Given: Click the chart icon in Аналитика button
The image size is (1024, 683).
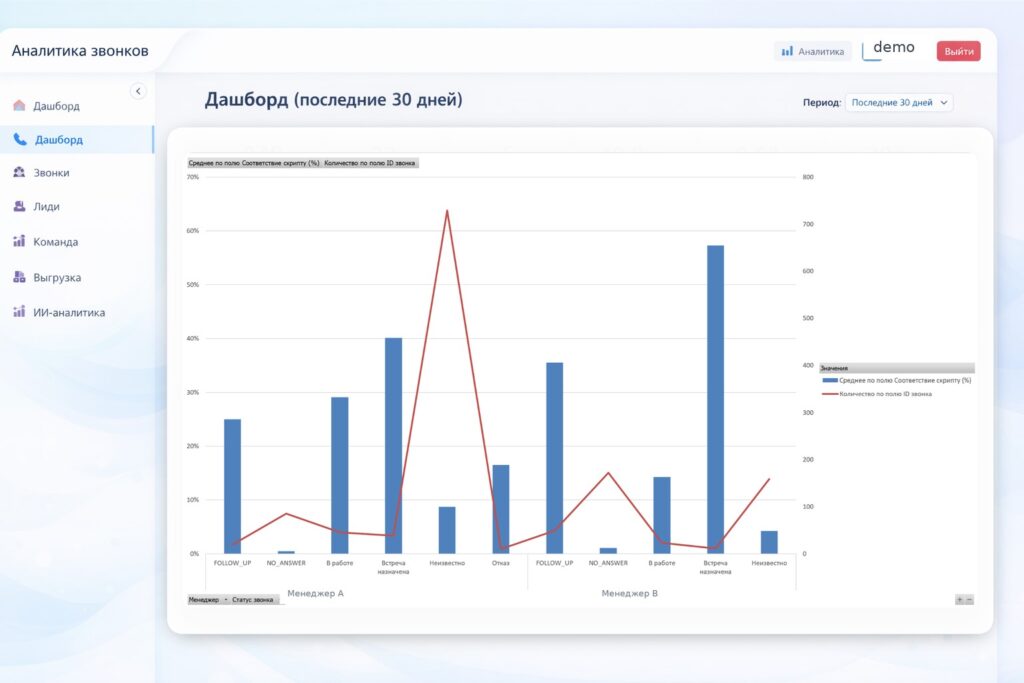Looking at the screenshot, I should (x=787, y=51).
